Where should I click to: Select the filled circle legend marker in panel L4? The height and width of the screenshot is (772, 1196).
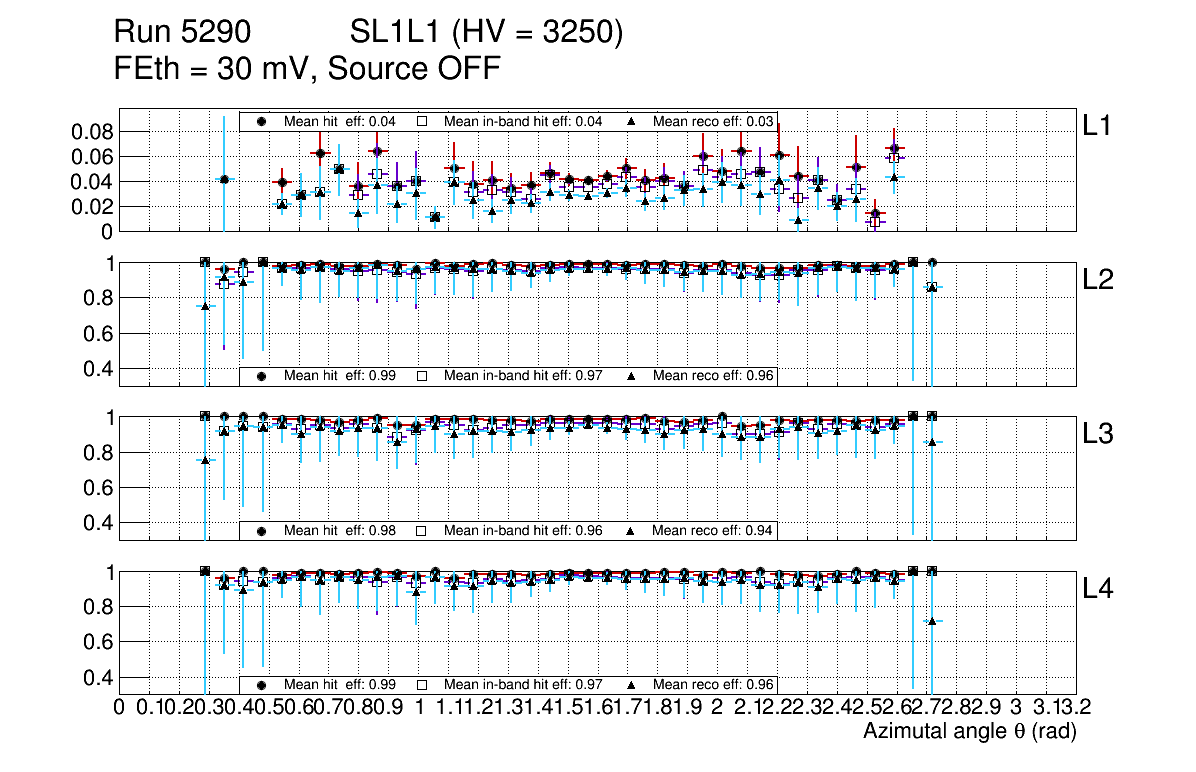(262, 685)
